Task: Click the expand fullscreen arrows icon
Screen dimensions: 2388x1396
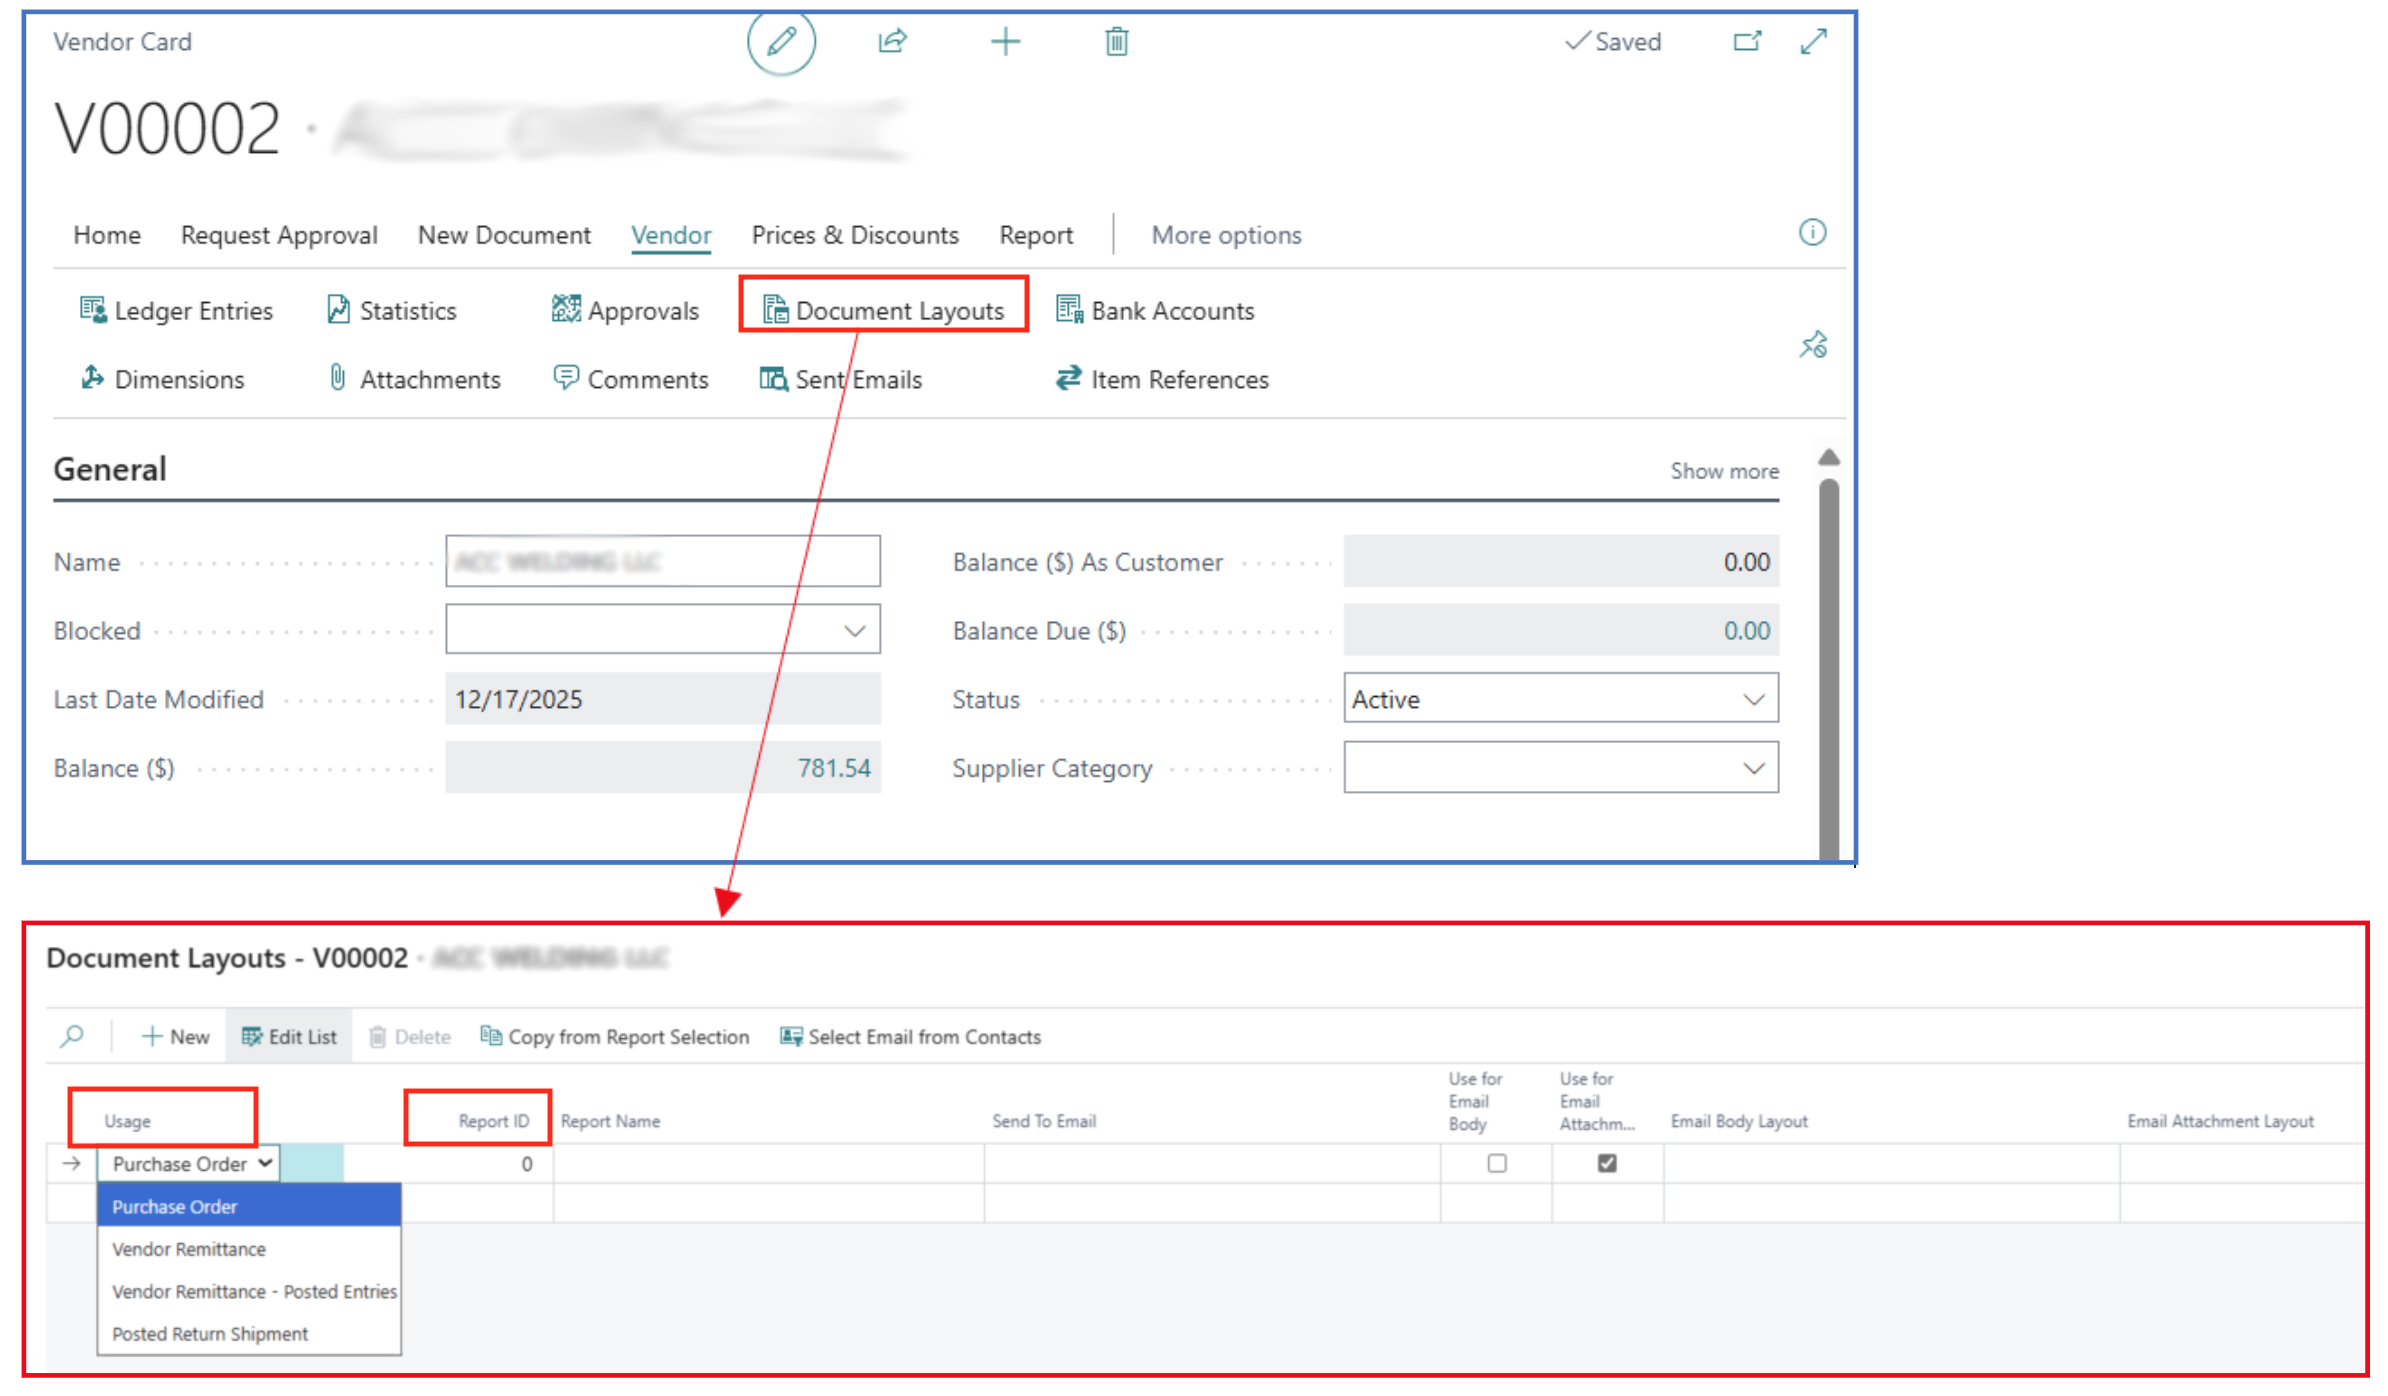Action: 1813,42
